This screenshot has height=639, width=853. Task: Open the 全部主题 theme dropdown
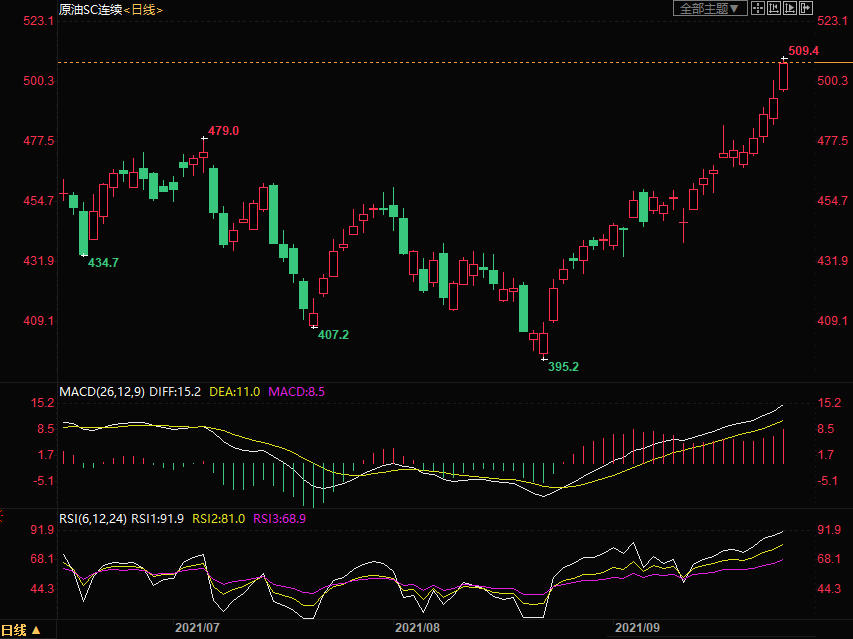711,9
